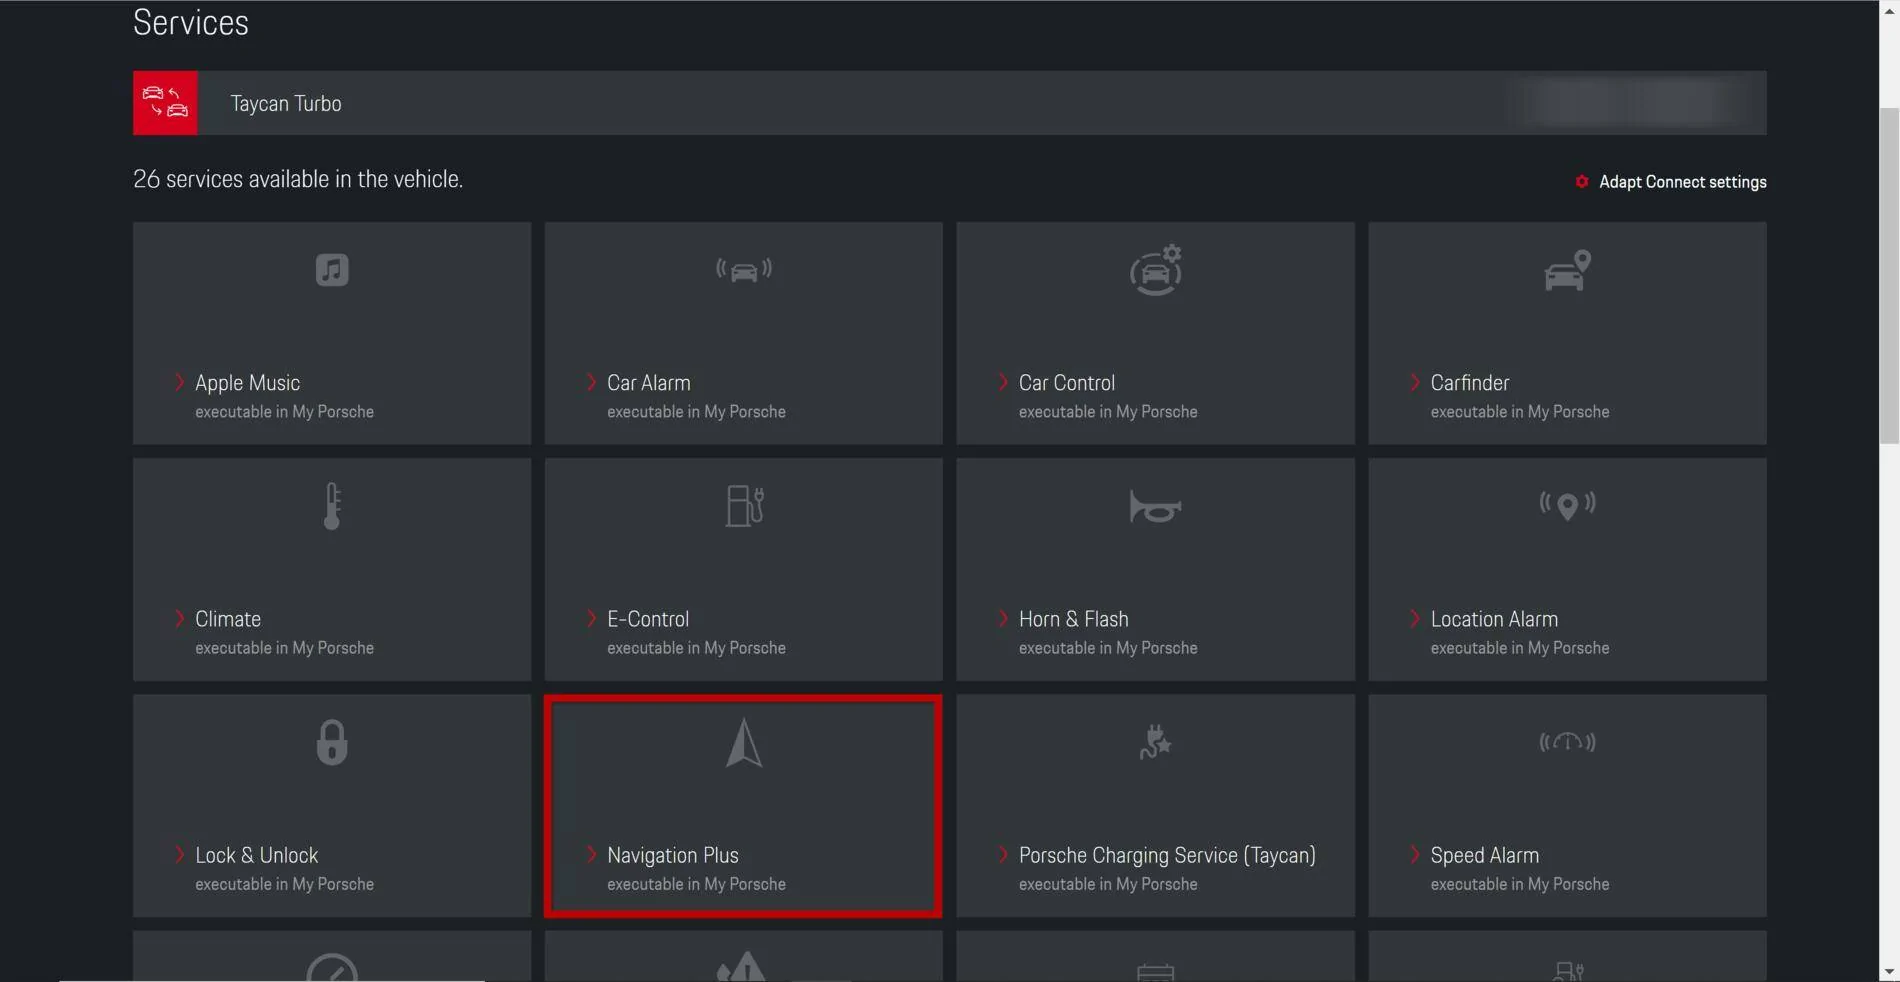Open the Carfinder service

[x=1567, y=333]
